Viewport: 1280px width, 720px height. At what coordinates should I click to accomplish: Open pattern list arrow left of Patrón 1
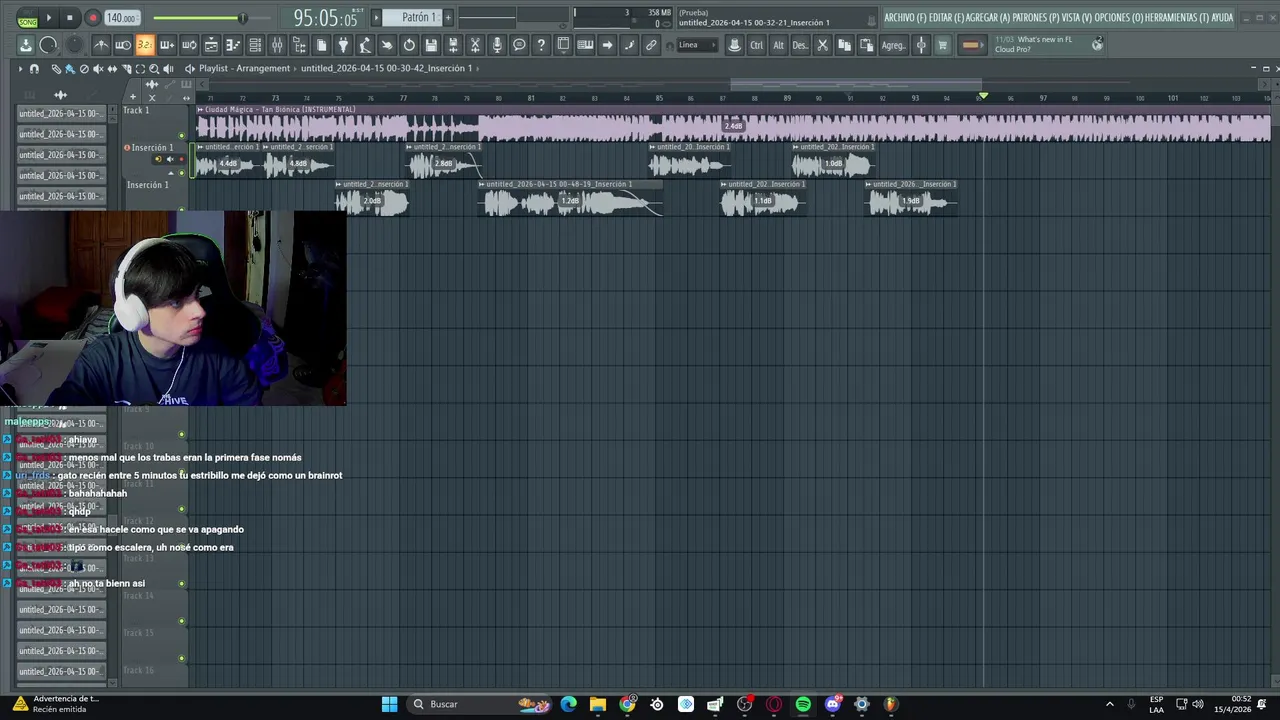[x=377, y=17]
